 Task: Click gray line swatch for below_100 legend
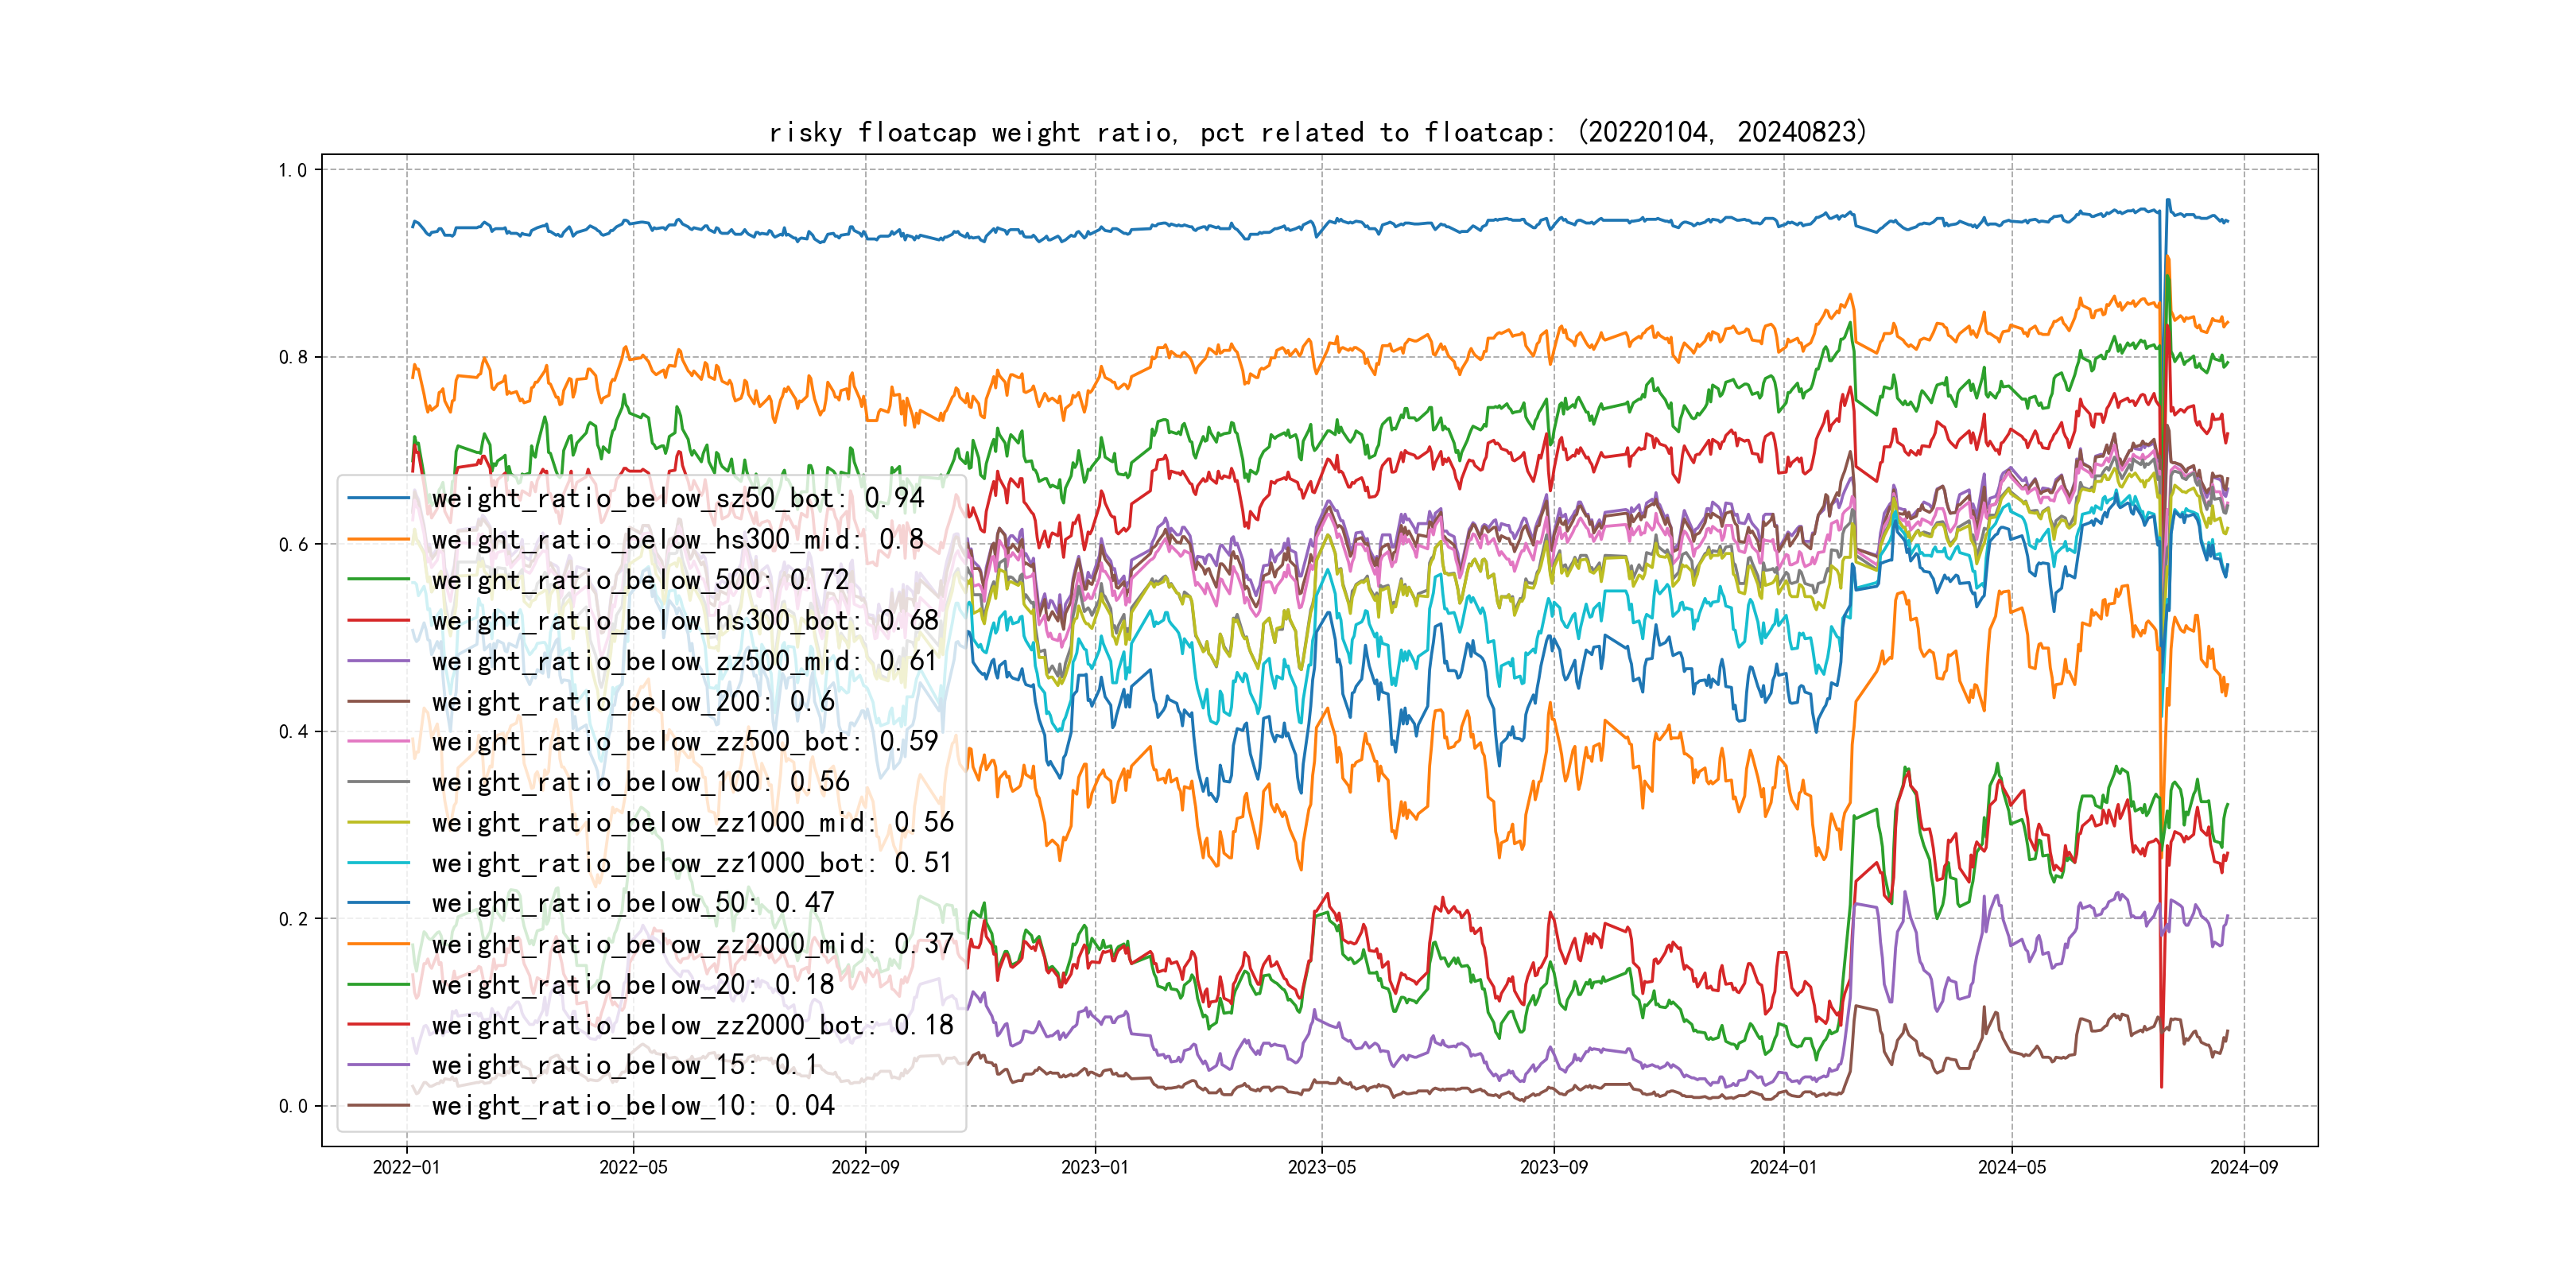(x=378, y=782)
